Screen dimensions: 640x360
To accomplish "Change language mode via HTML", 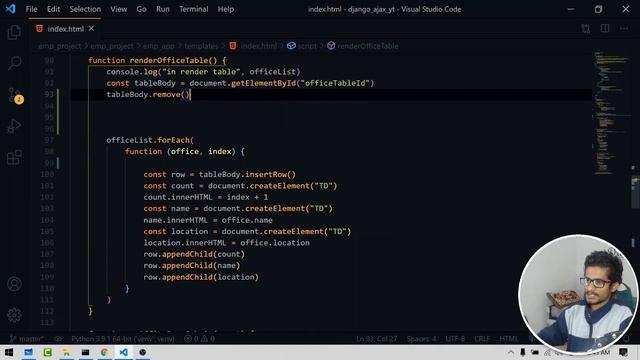I will point(509,339).
